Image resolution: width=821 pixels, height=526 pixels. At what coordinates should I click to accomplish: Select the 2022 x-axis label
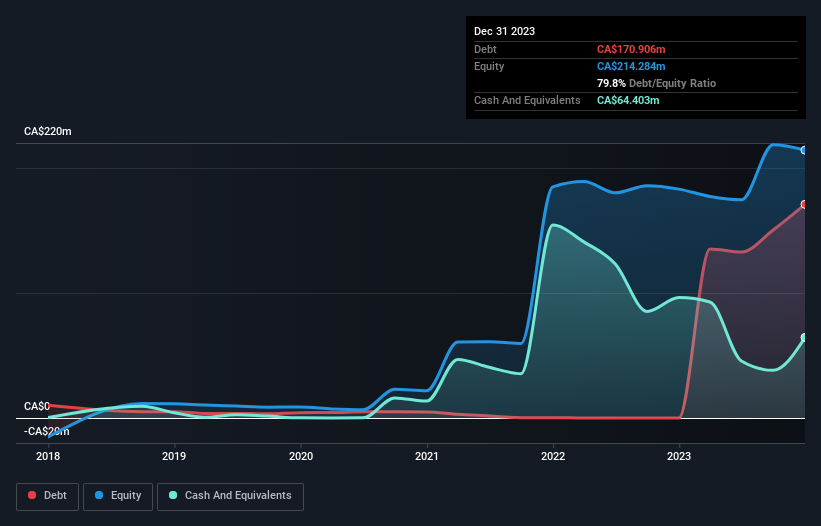[553, 456]
